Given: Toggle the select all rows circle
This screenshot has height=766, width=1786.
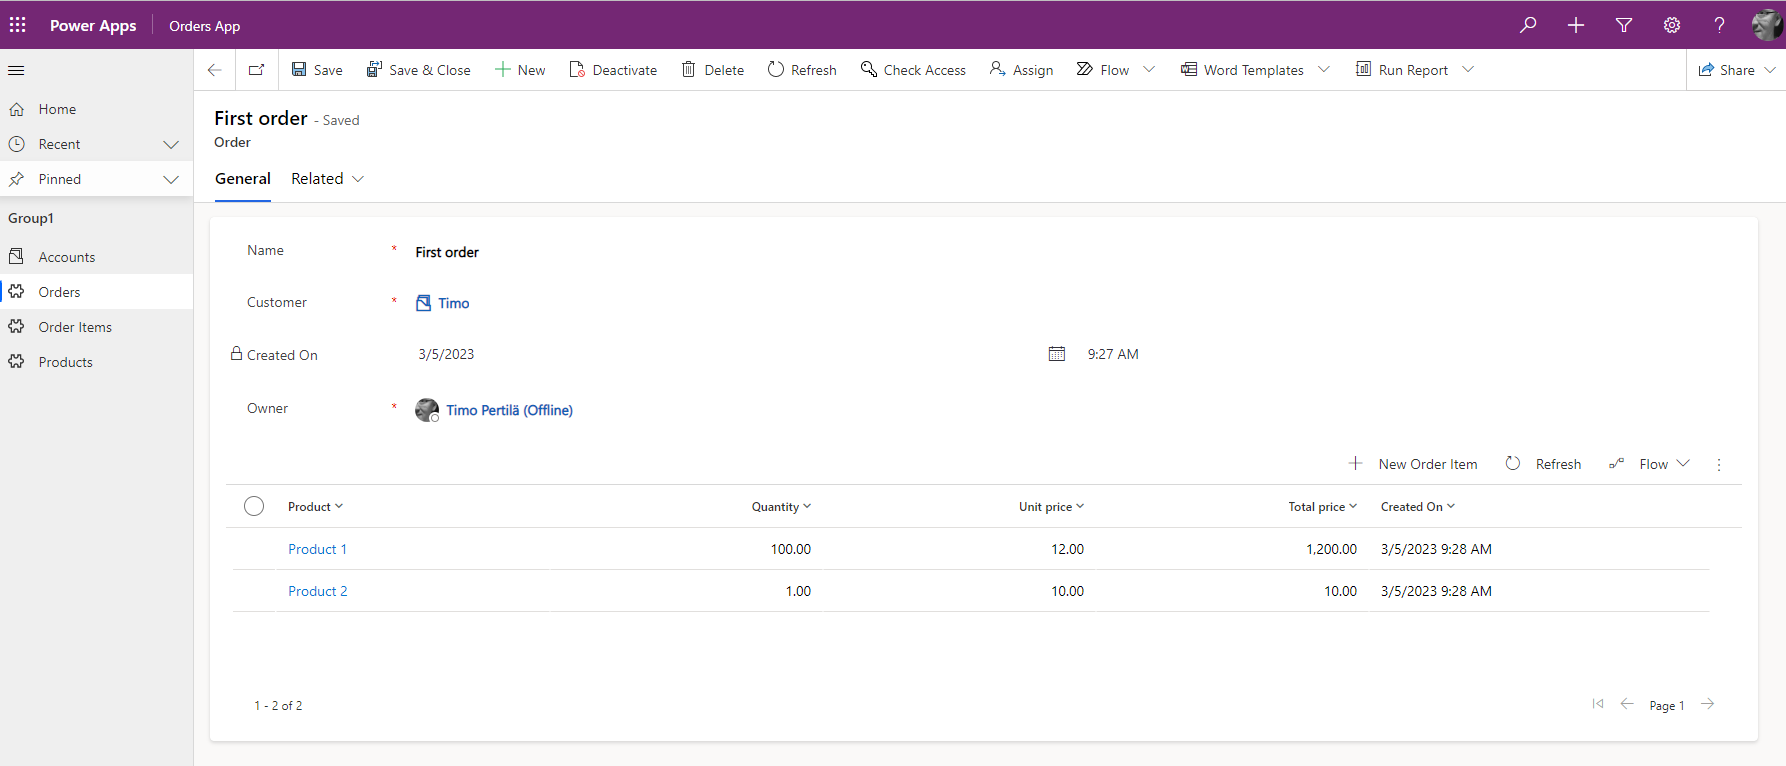Looking at the screenshot, I should pos(254,506).
